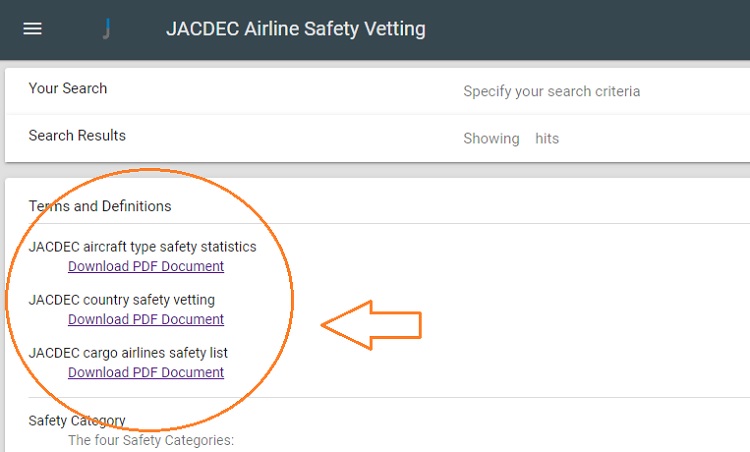Click the JACDEC aircraft type safety statistics label
The image size is (750, 452).
143,247
